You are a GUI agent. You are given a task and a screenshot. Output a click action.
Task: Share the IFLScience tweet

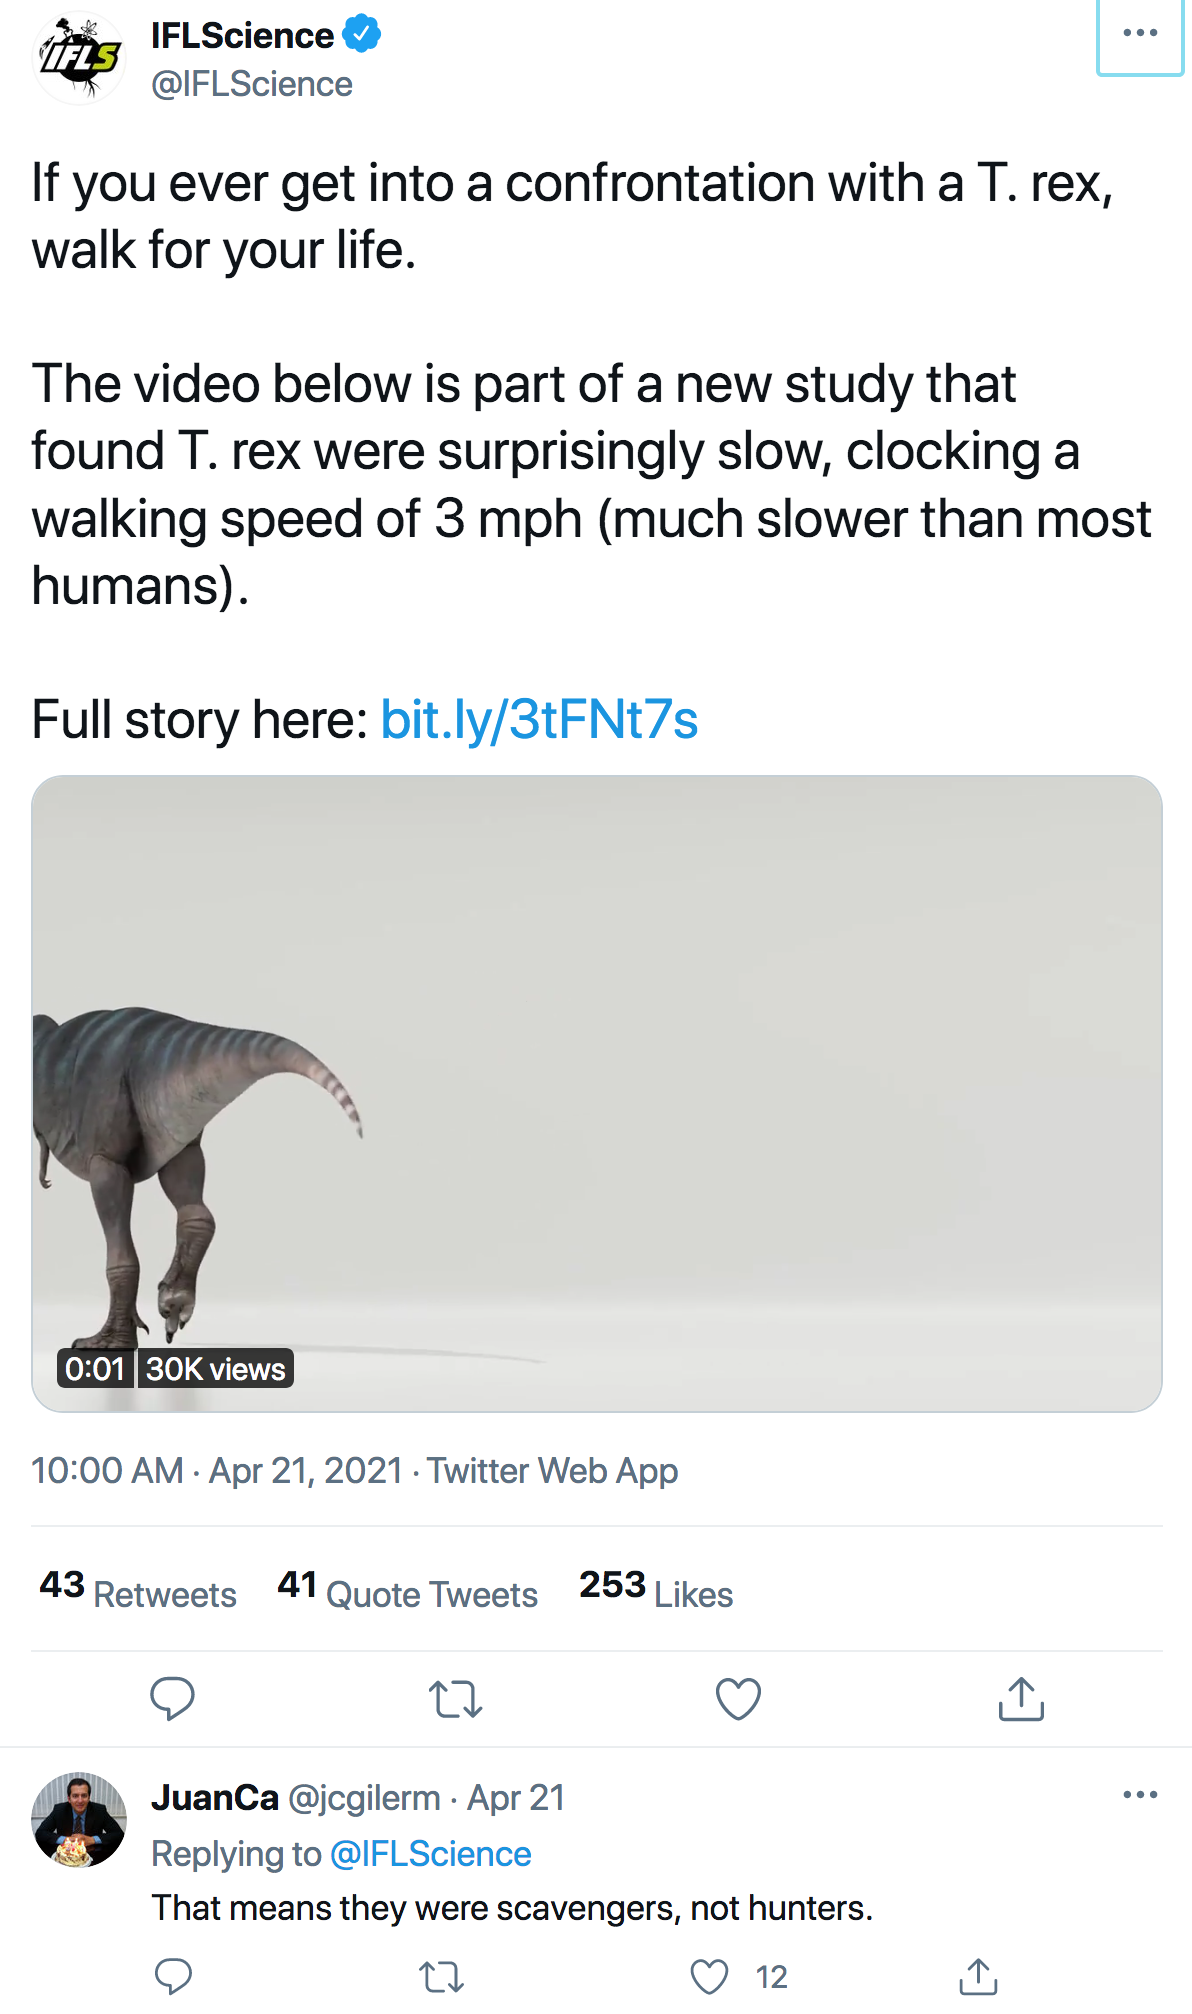coord(1021,1698)
